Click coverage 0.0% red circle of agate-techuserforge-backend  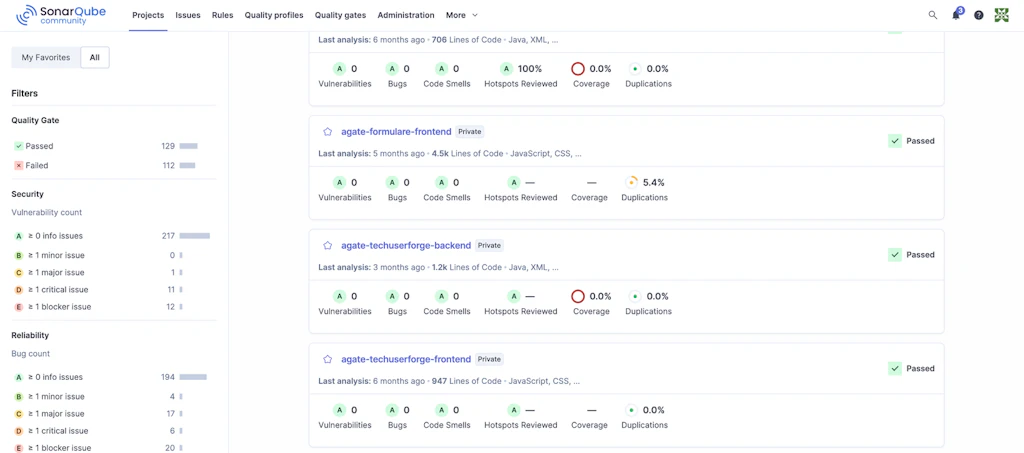[577, 296]
